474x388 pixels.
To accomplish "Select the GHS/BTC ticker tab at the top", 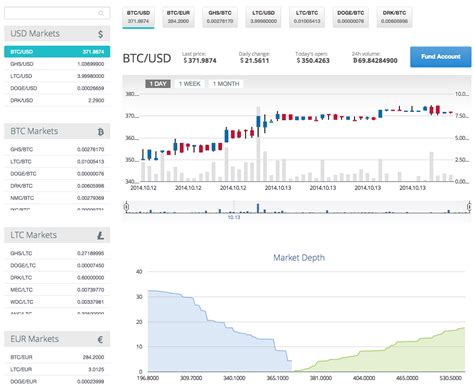I will 220,17.
